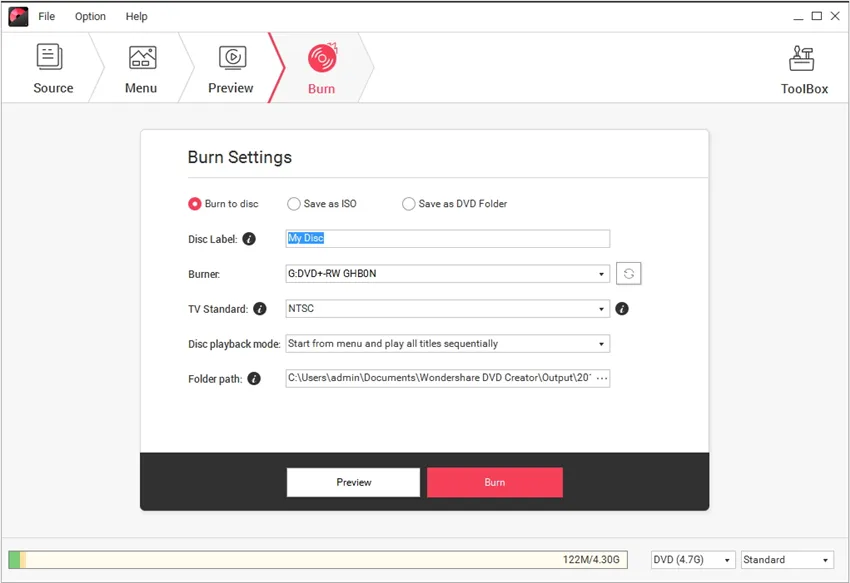Click the Preview button
850x583 pixels.
[353, 481]
